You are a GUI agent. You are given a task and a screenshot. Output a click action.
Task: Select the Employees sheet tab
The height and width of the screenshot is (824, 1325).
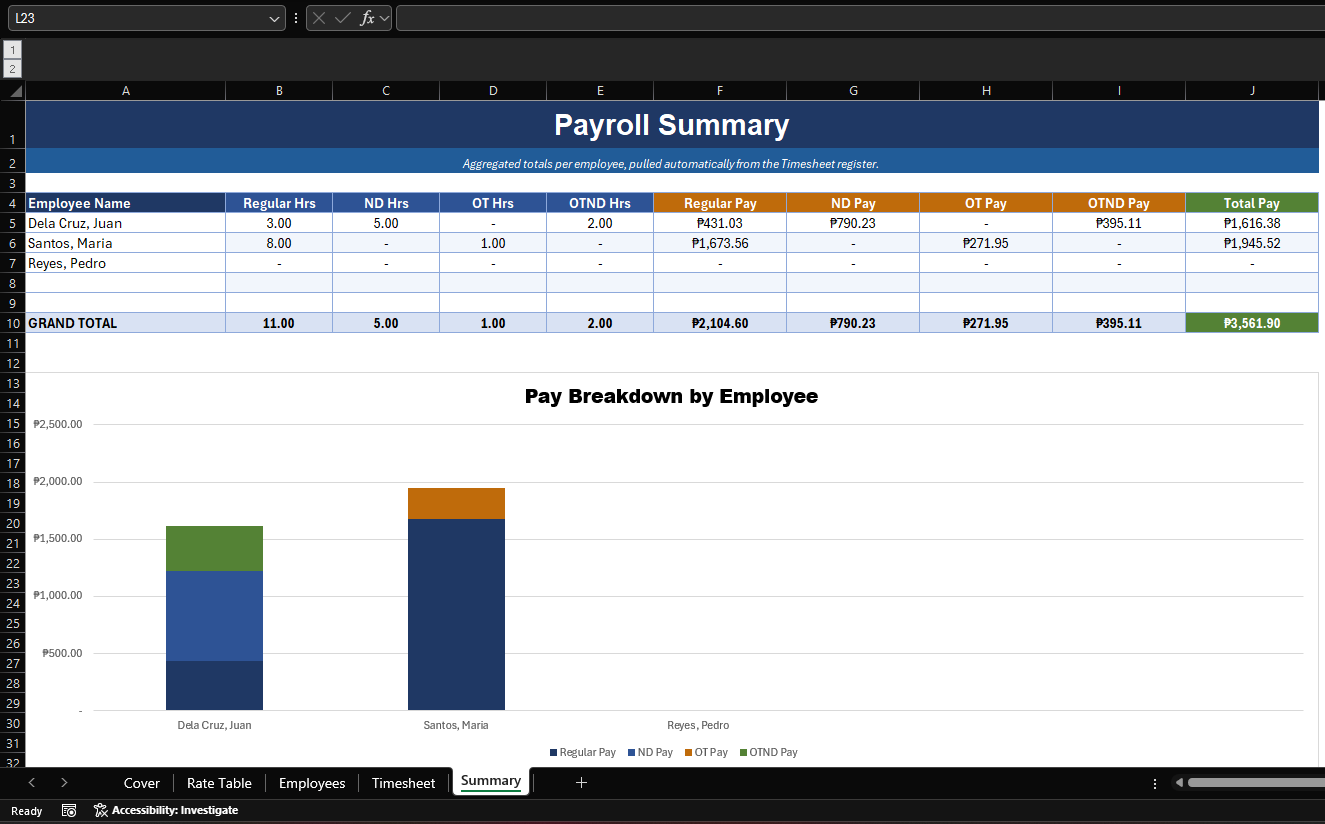[312, 783]
